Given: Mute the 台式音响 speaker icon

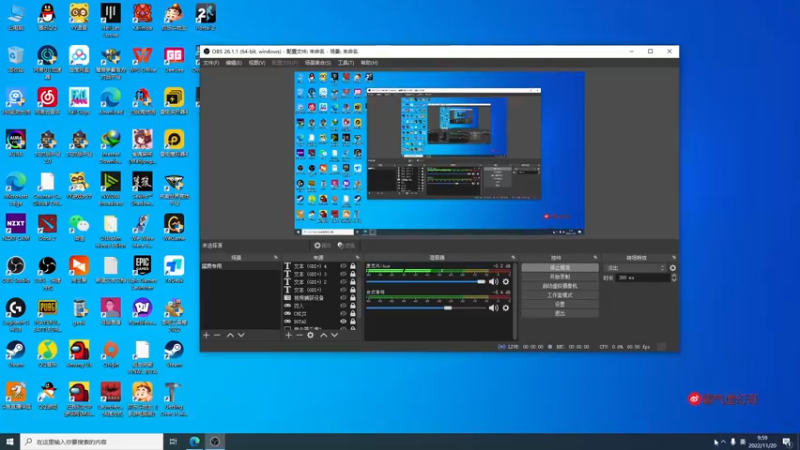Looking at the screenshot, I should pyautogui.click(x=493, y=308).
